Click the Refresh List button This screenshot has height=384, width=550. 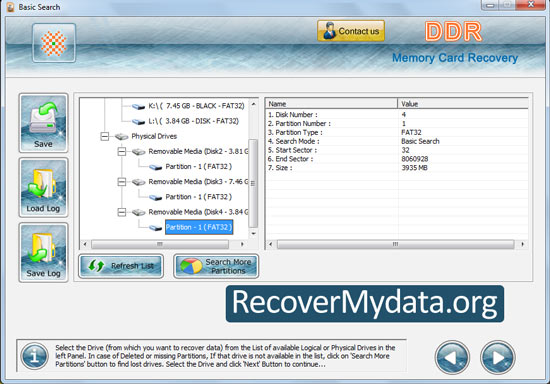click(x=121, y=266)
